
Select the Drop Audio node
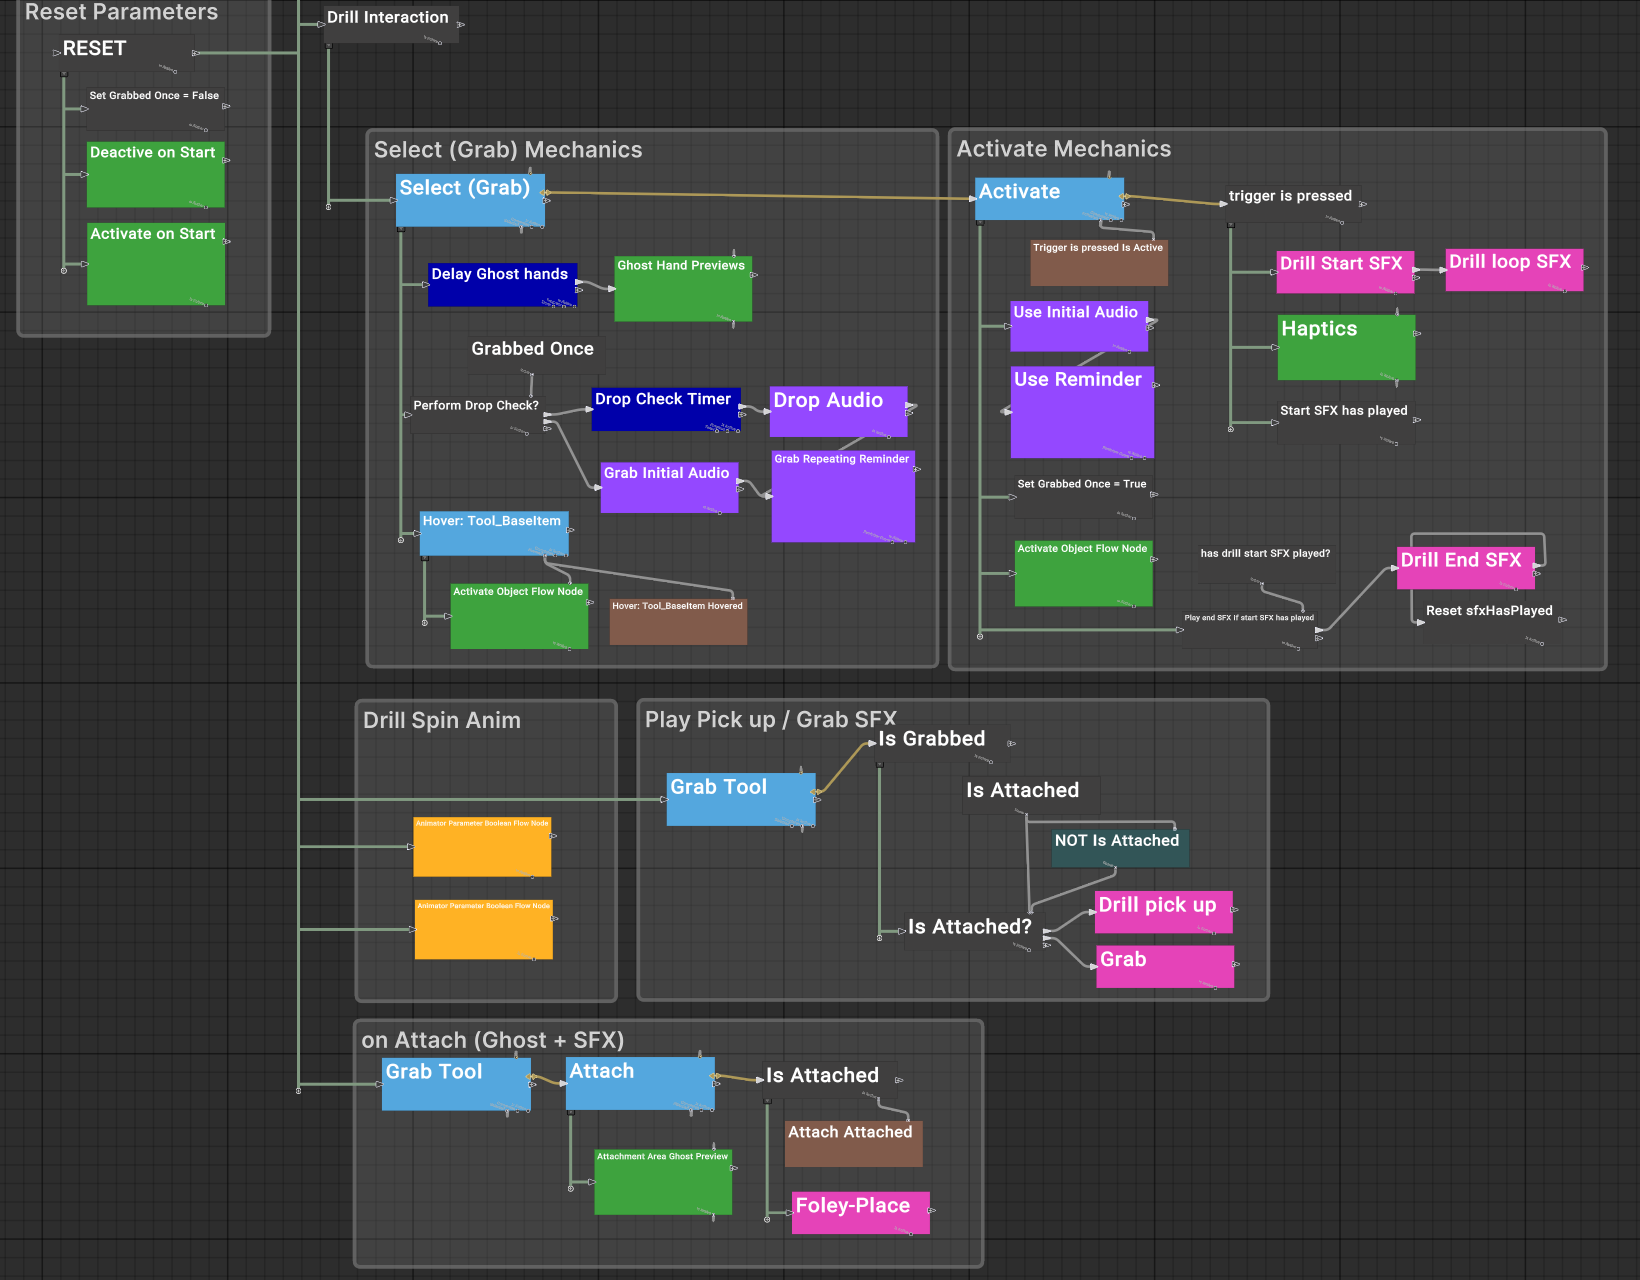click(x=837, y=410)
